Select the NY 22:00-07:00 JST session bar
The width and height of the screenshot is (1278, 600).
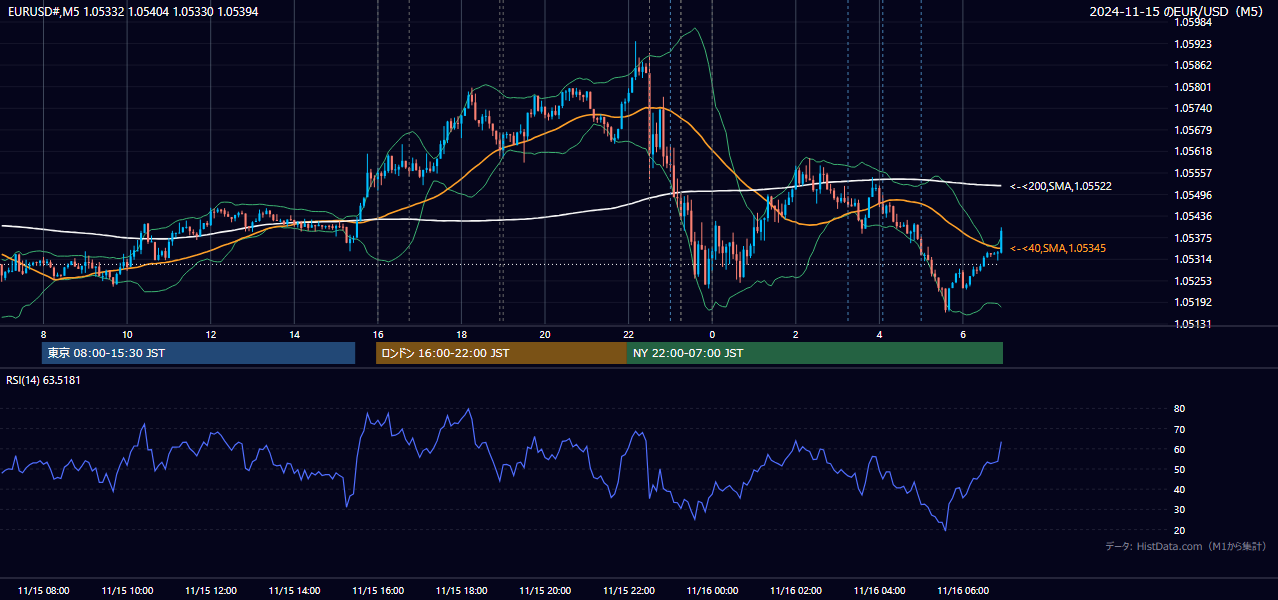point(815,353)
